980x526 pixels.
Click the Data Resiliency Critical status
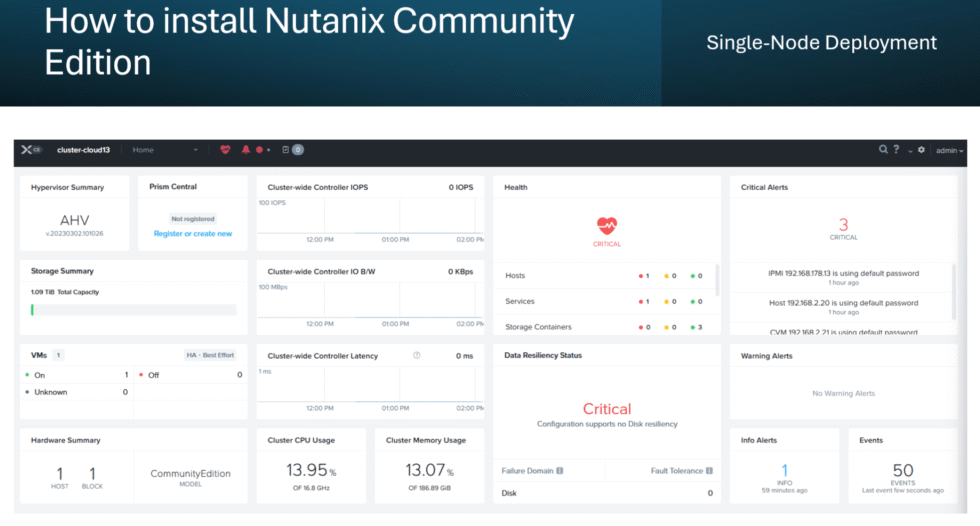[x=607, y=409]
